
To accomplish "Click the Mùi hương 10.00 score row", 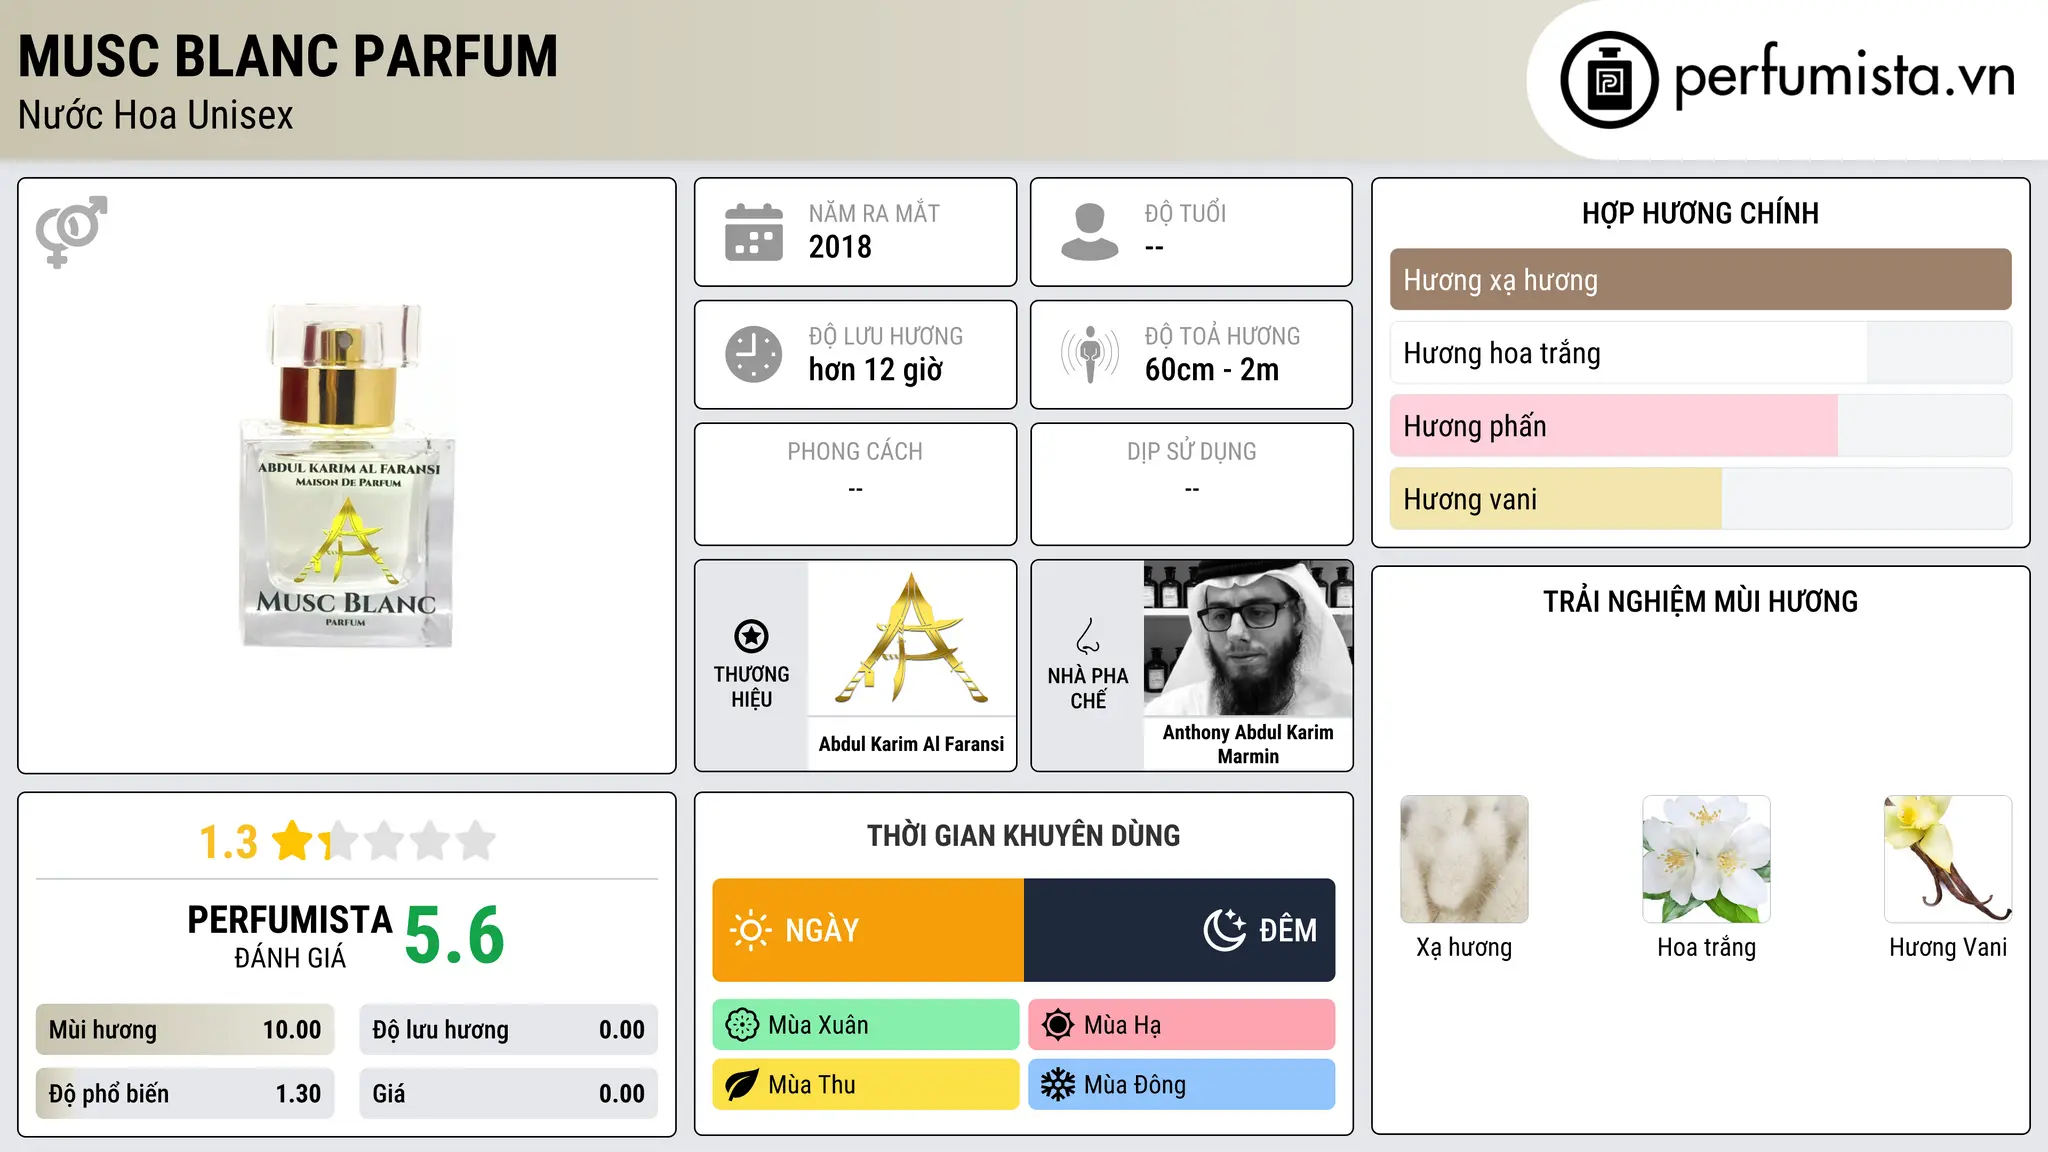I will (185, 1030).
